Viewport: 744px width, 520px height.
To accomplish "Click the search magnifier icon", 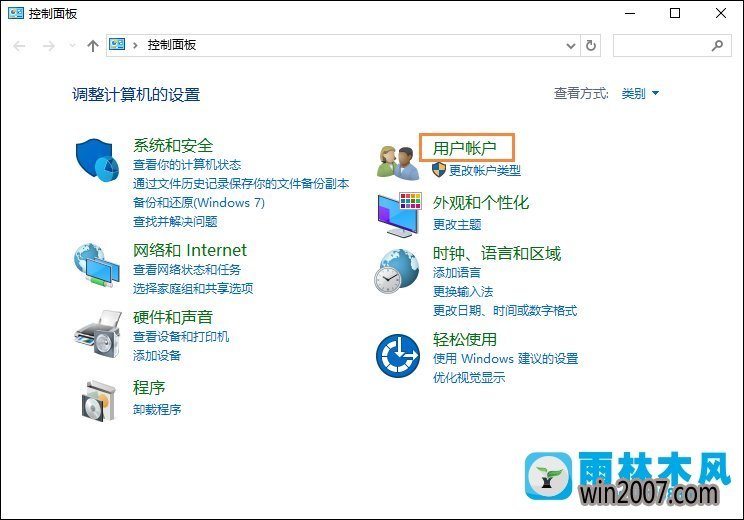I will point(718,46).
